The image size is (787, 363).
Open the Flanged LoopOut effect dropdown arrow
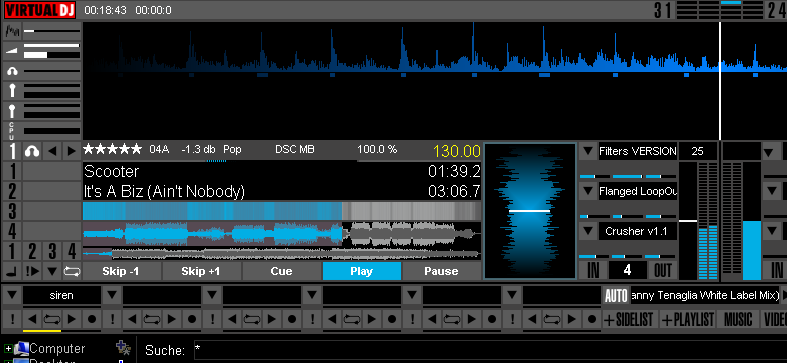[588, 191]
